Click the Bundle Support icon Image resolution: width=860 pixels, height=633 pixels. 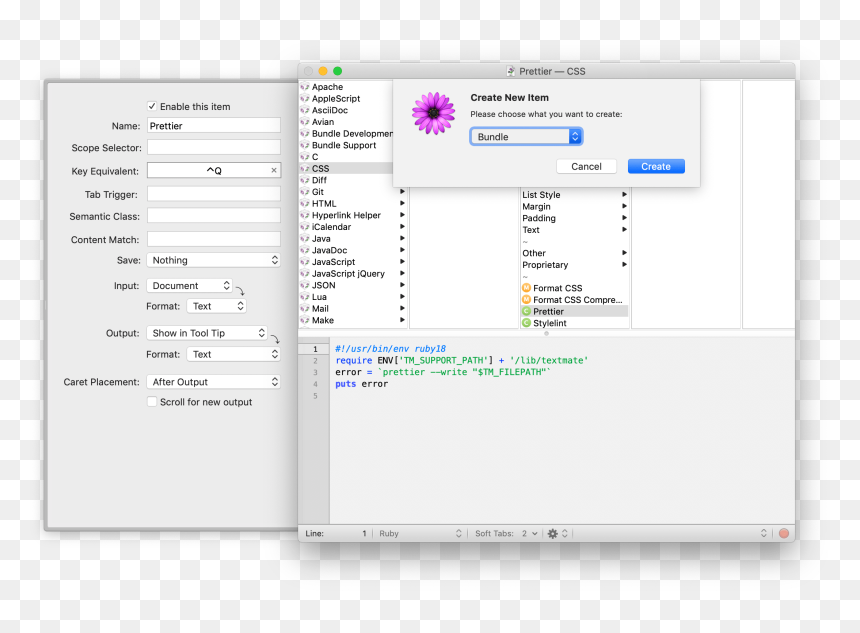[305, 145]
